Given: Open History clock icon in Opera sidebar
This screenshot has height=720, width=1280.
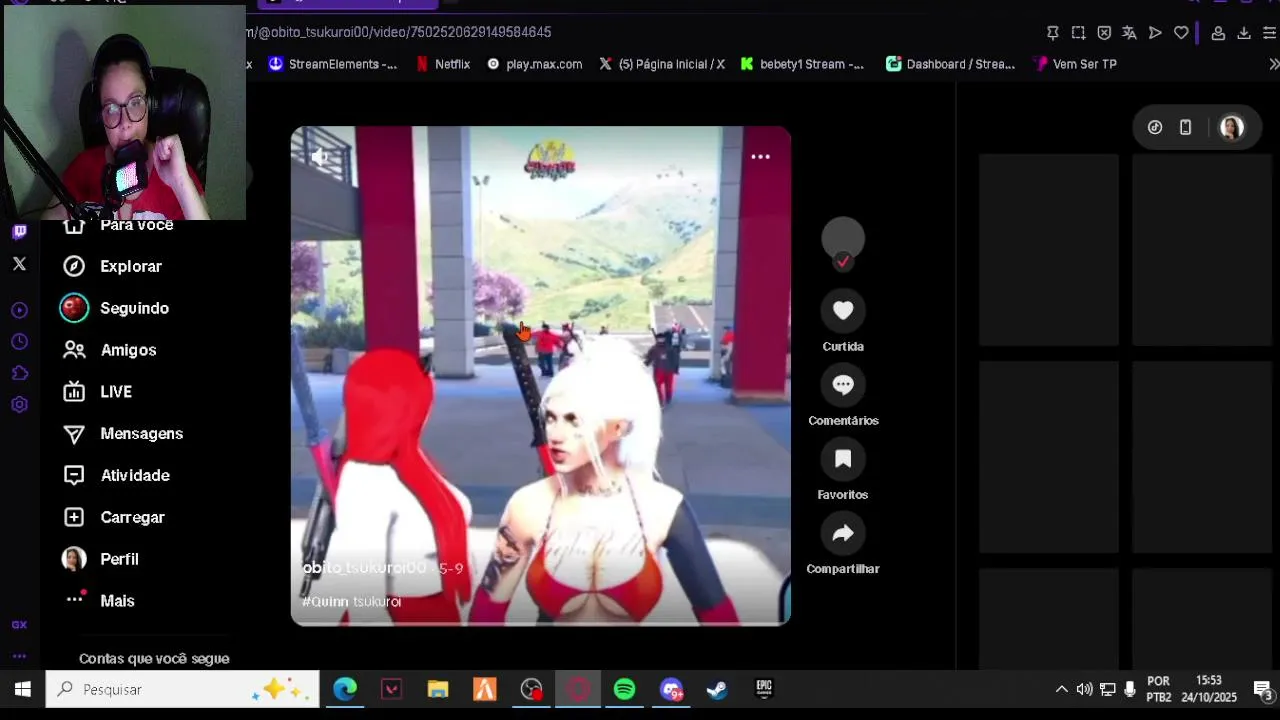Looking at the screenshot, I should [x=19, y=342].
